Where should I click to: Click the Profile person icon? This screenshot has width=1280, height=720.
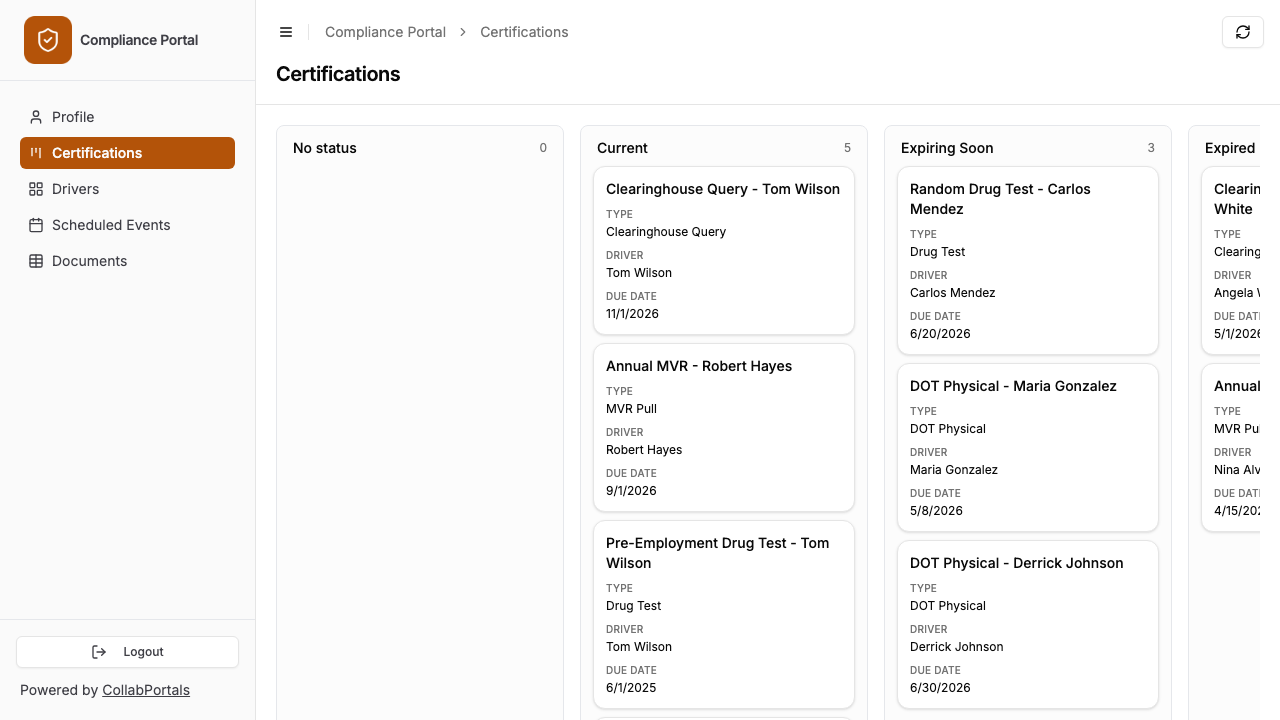36,117
